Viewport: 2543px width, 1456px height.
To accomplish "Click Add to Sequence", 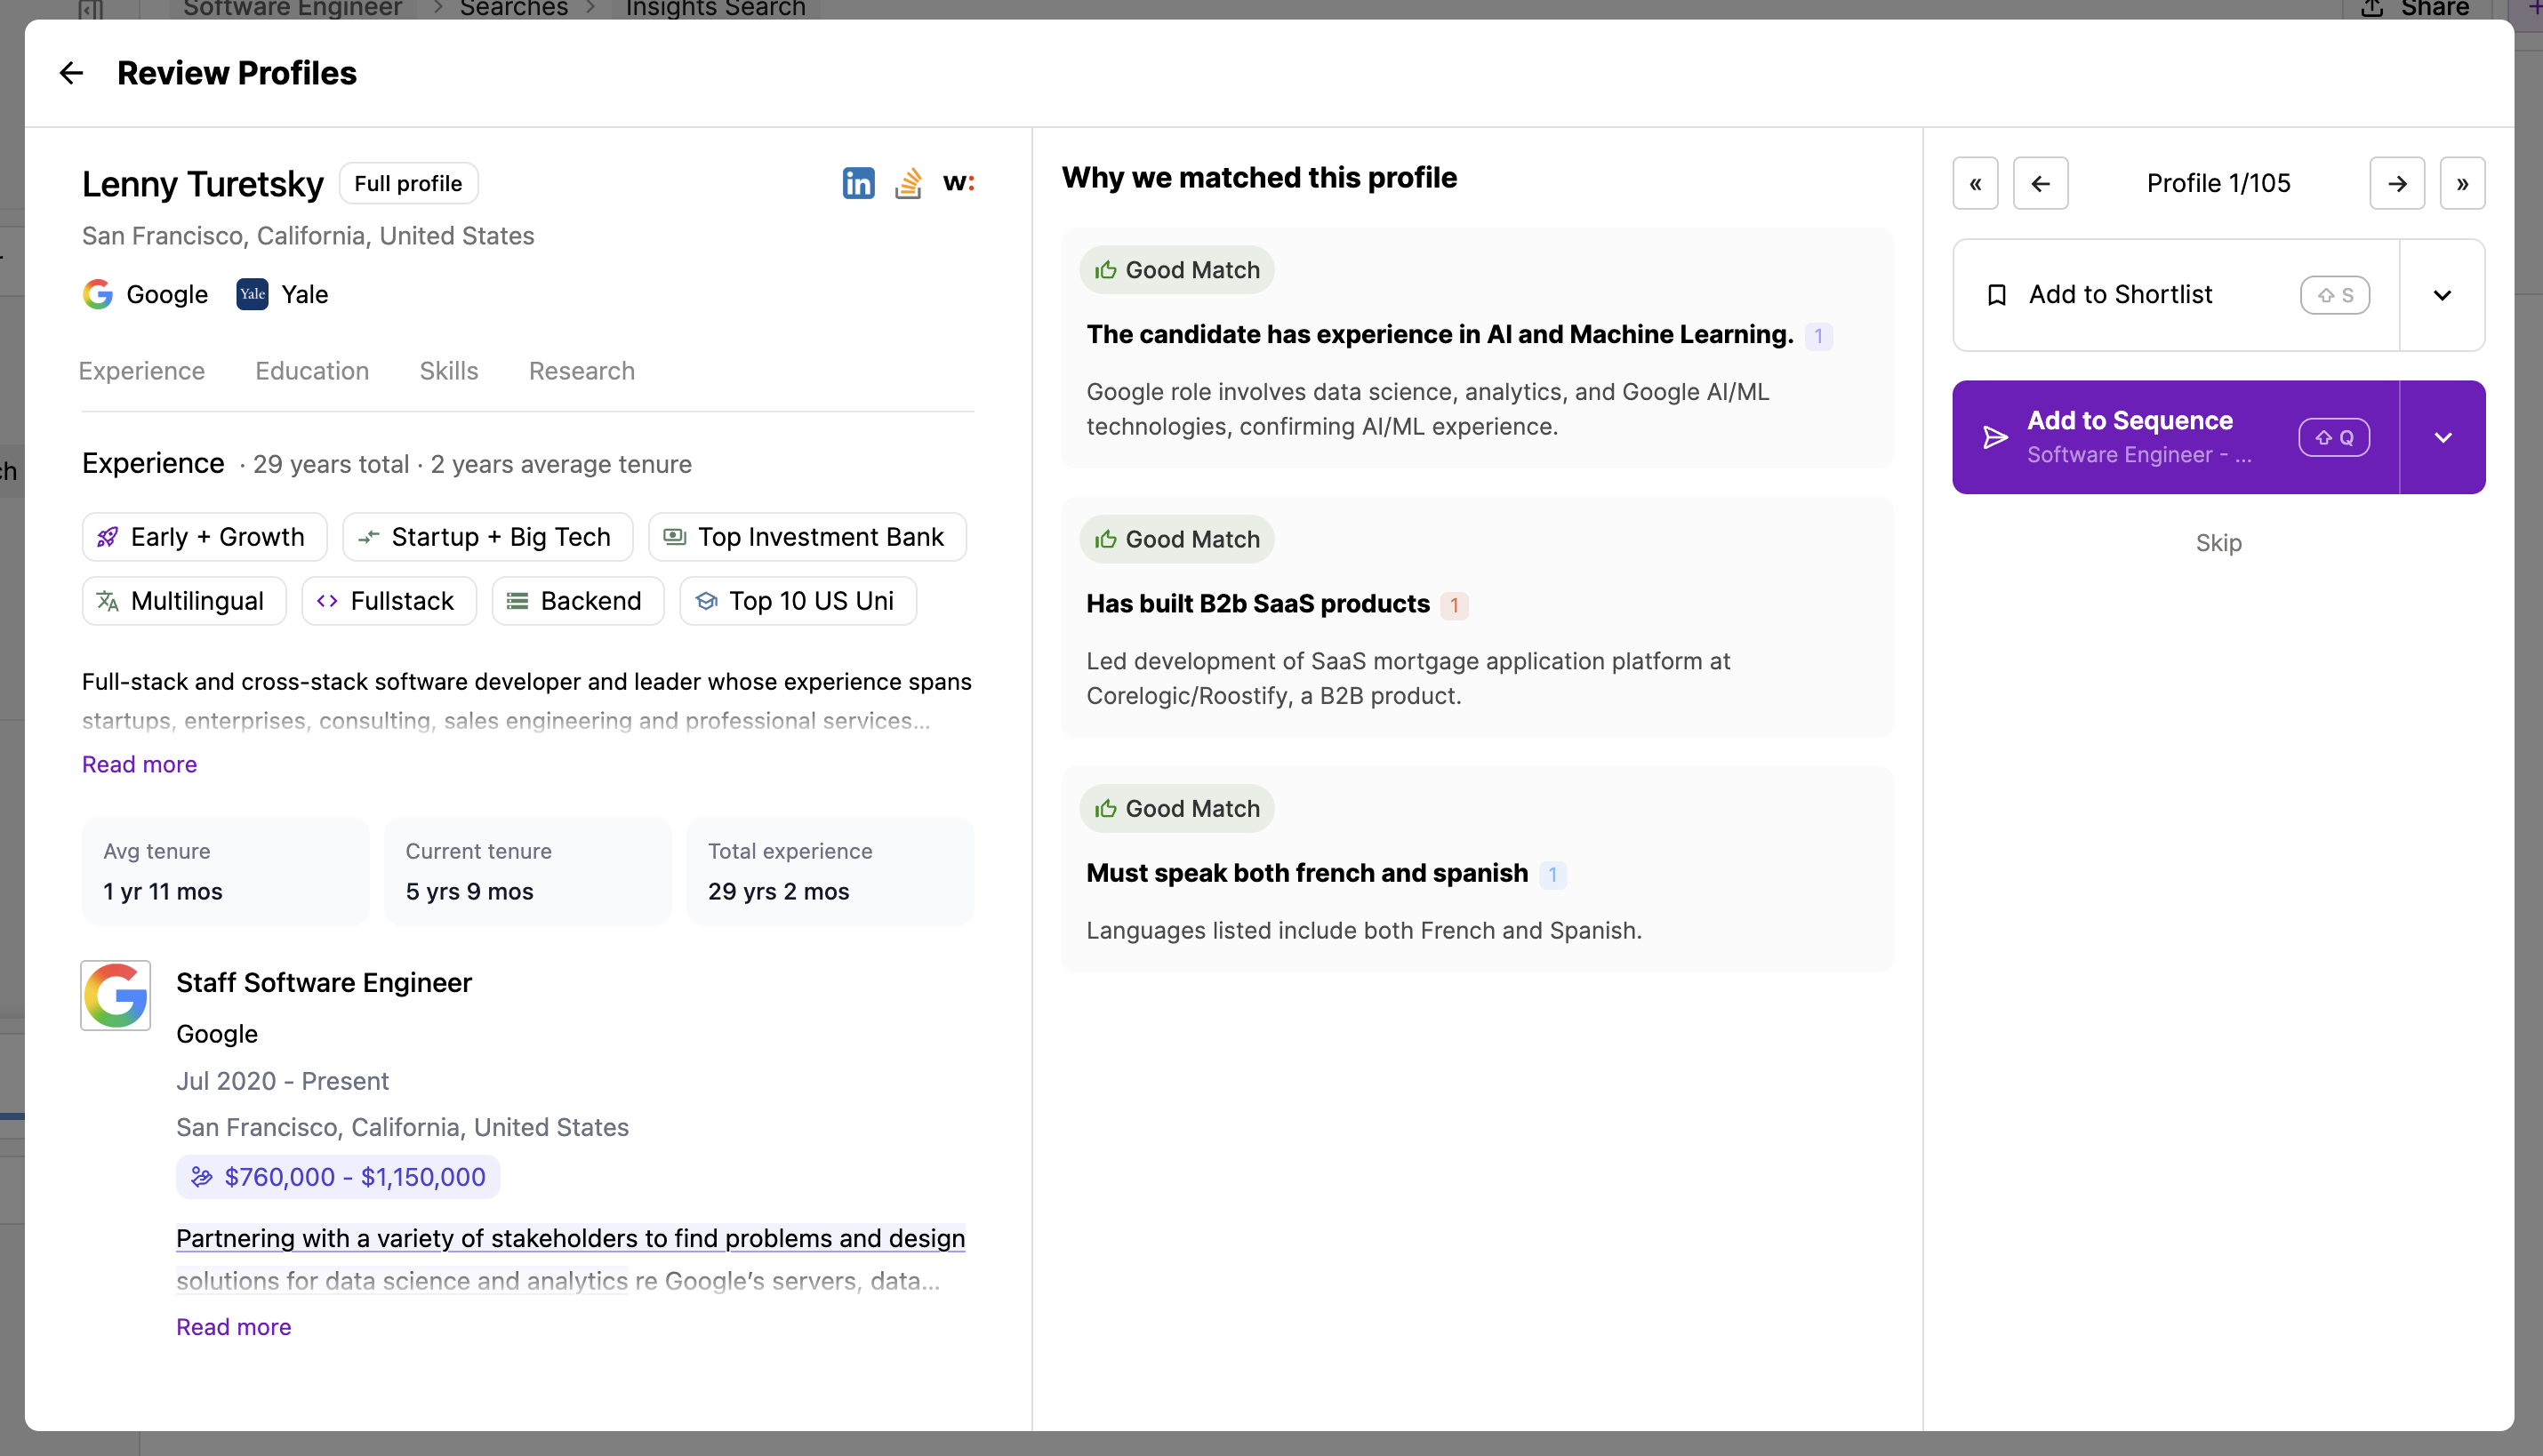I will point(2176,437).
